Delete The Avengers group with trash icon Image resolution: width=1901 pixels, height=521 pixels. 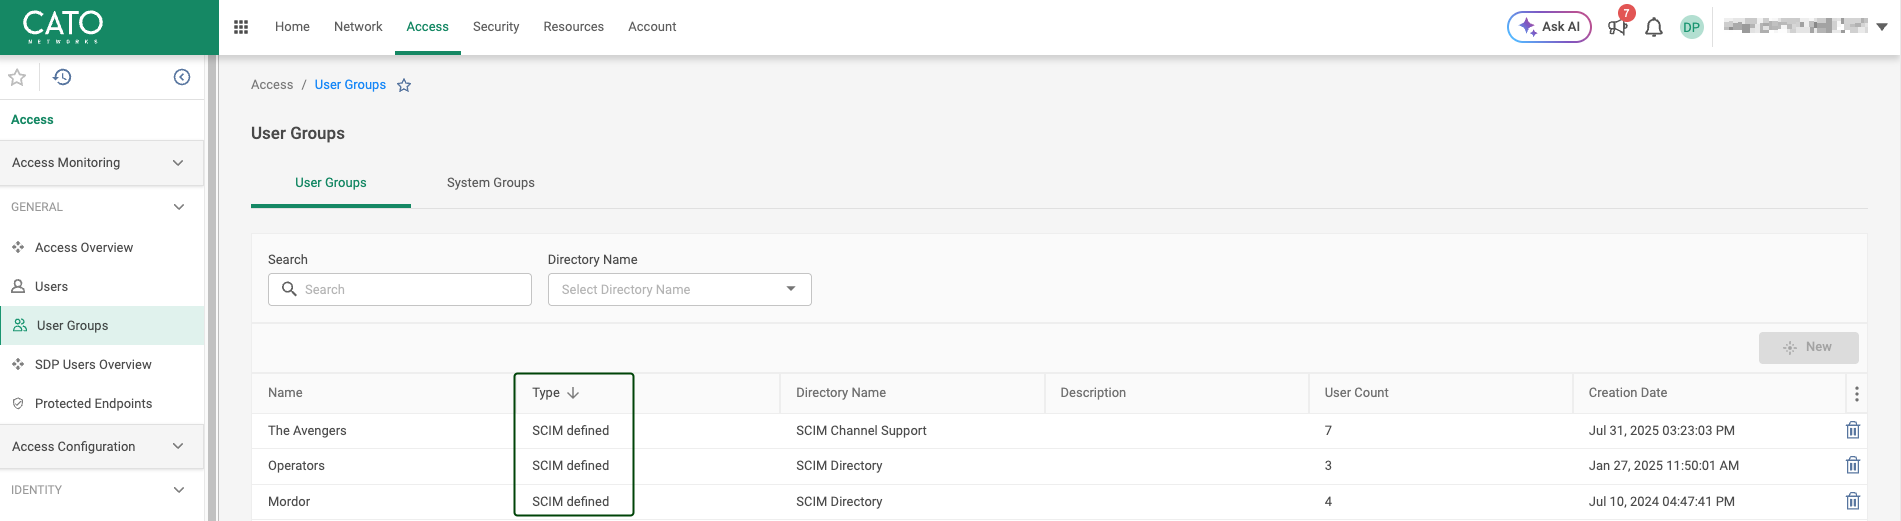click(x=1853, y=430)
